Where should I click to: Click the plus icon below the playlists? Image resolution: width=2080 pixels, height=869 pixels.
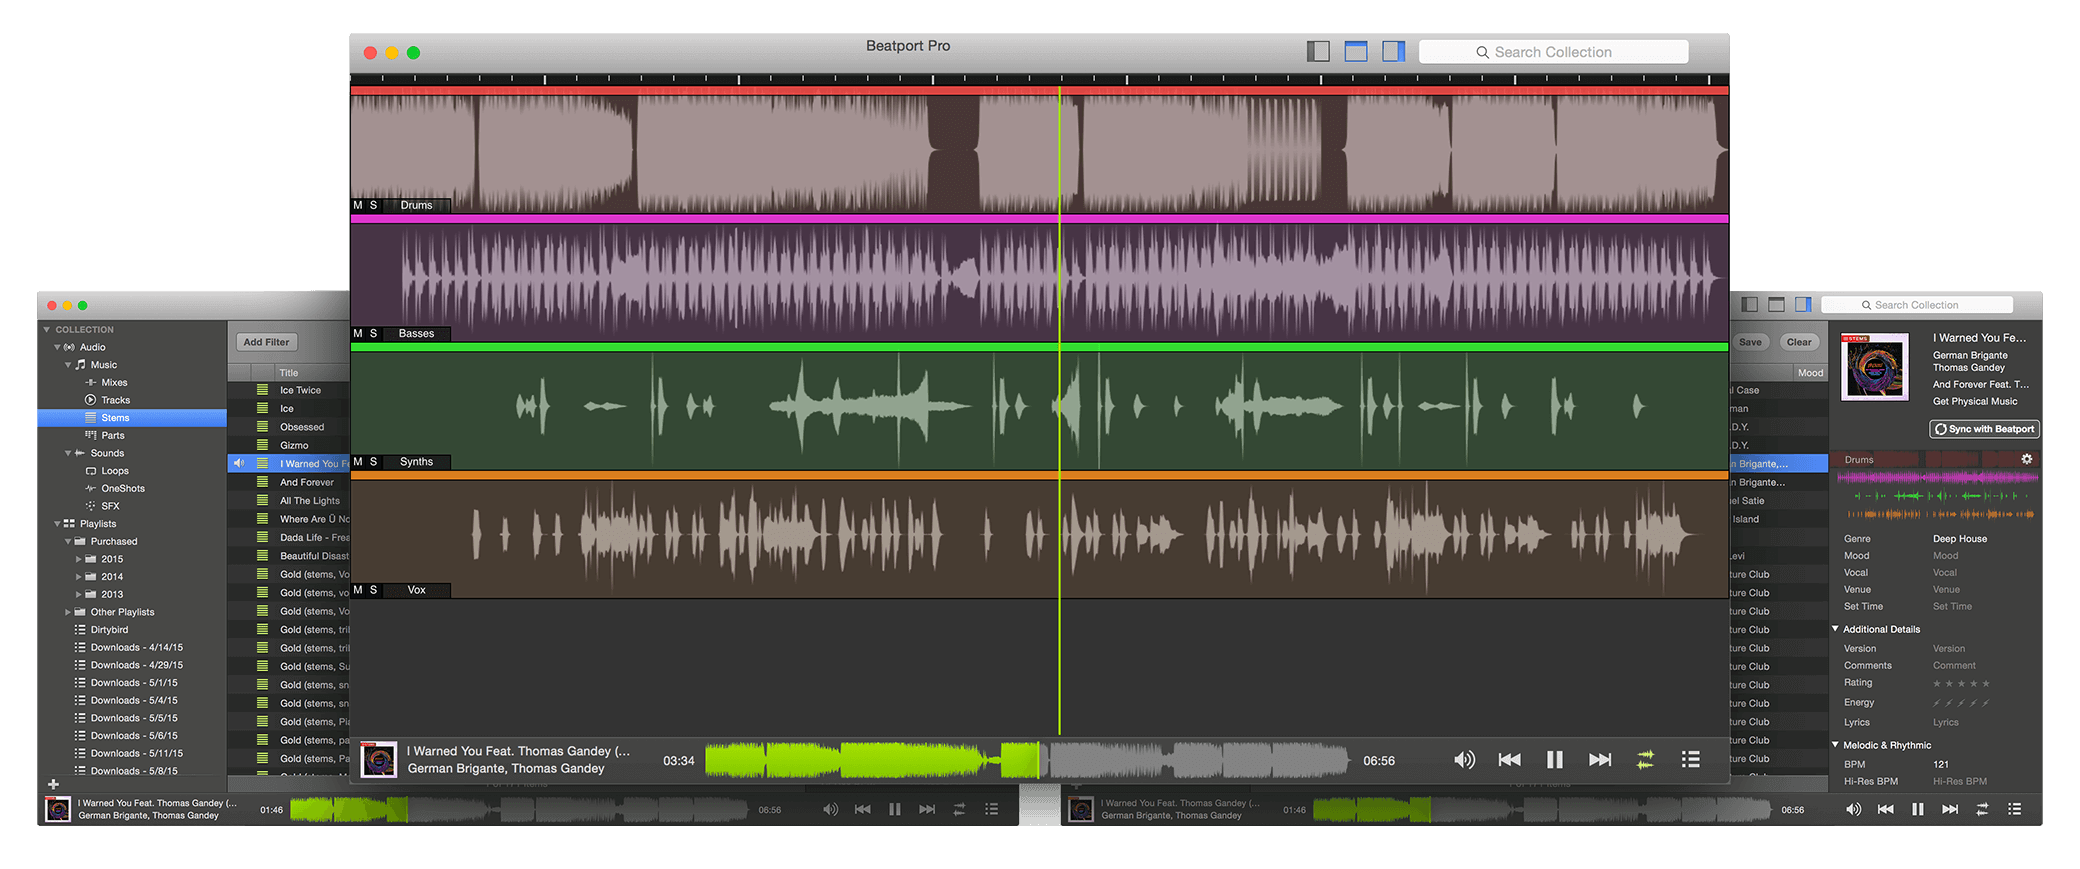pos(53,784)
